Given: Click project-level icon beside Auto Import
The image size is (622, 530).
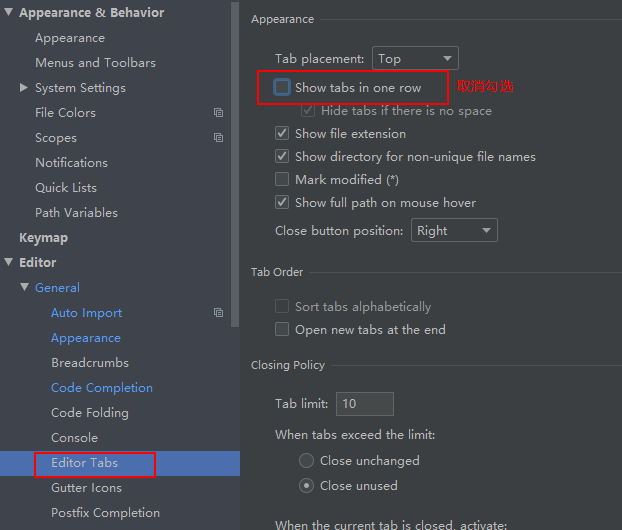Looking at the screenshot, I should tap(218, 313).
